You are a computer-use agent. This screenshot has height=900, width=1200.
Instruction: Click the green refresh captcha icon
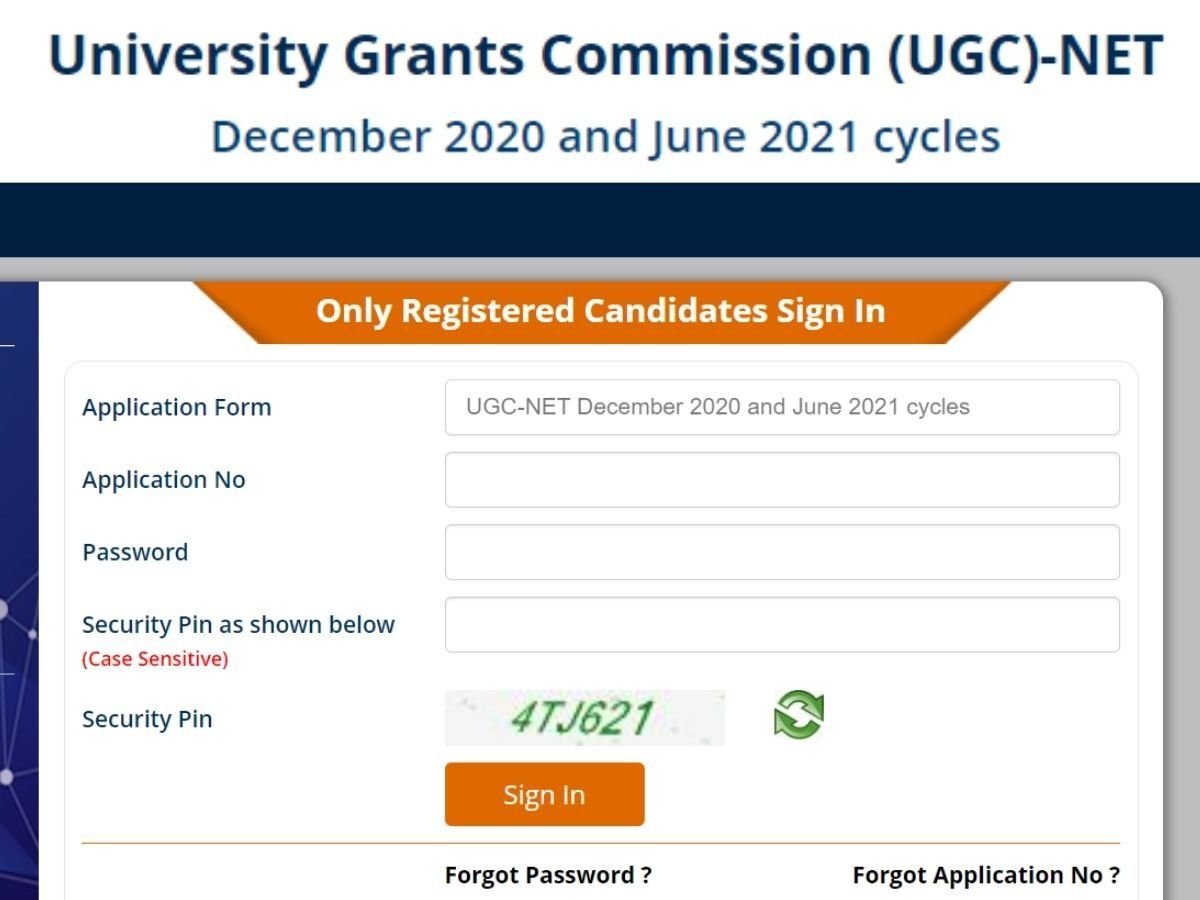click(795, 716)
